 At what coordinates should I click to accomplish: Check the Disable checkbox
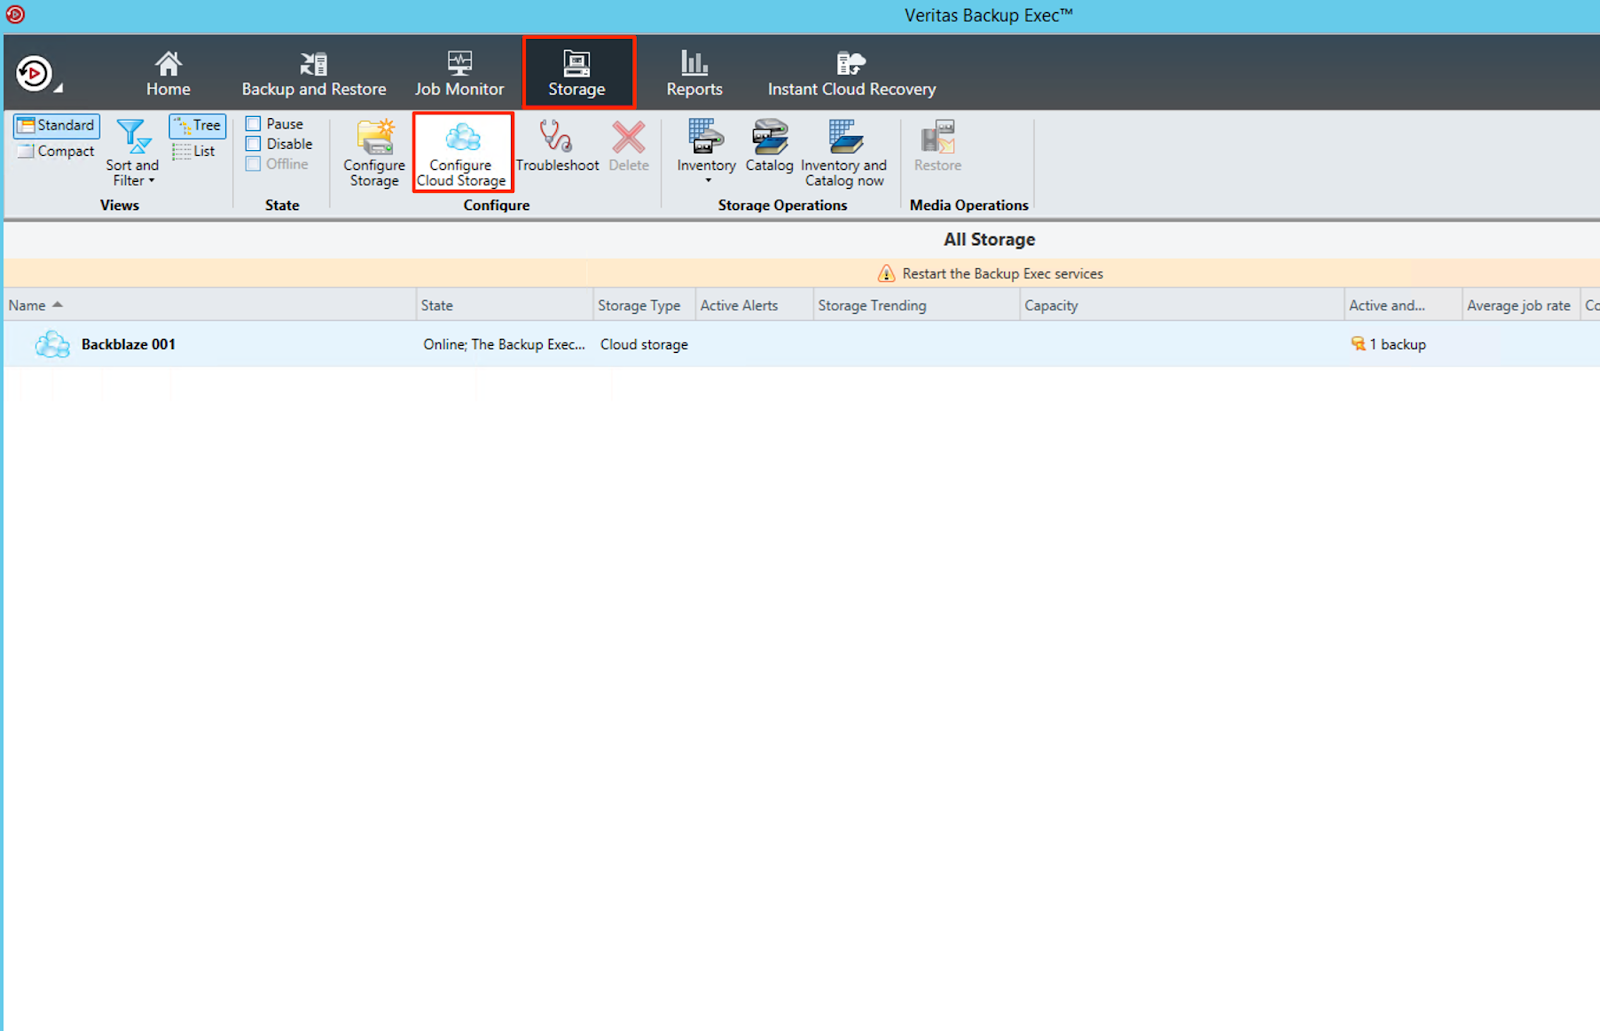[x=254, y=144]
